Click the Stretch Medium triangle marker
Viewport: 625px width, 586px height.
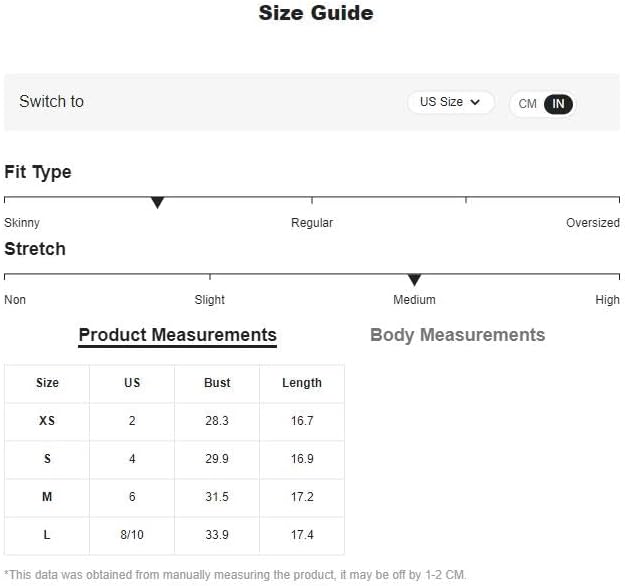click(414, 279)
